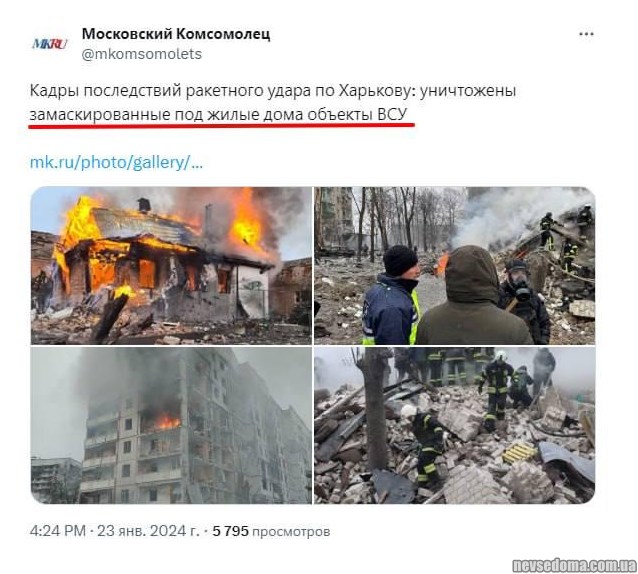The image size is (638, 574).
Task: Open the Московский Комсомолец profile name
Action: pyautogui.click(x=176, y=34)
